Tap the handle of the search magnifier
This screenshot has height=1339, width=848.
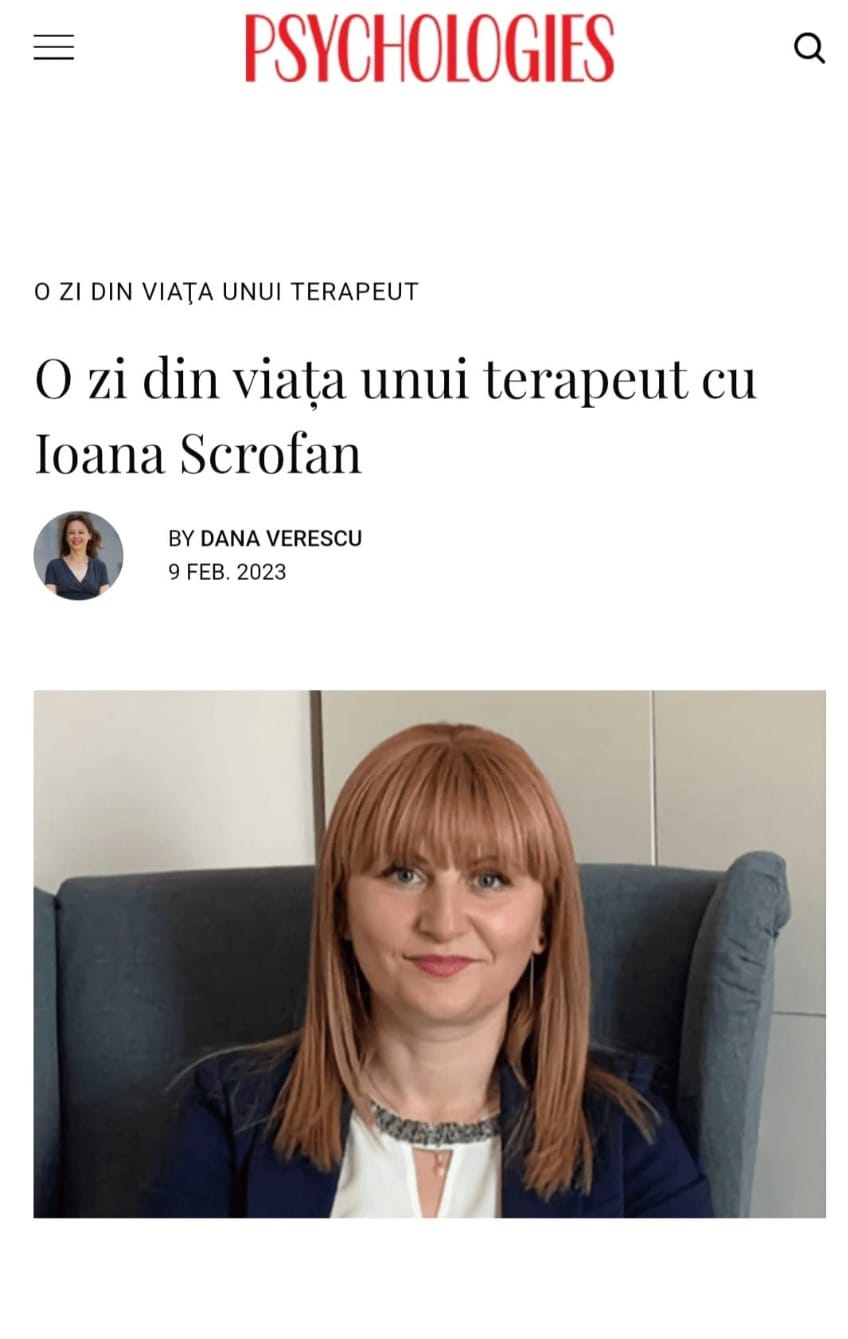(819, 57)
